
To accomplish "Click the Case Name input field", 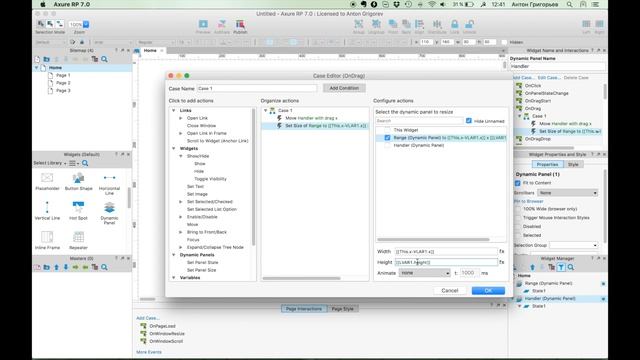I will click(257, 88).
